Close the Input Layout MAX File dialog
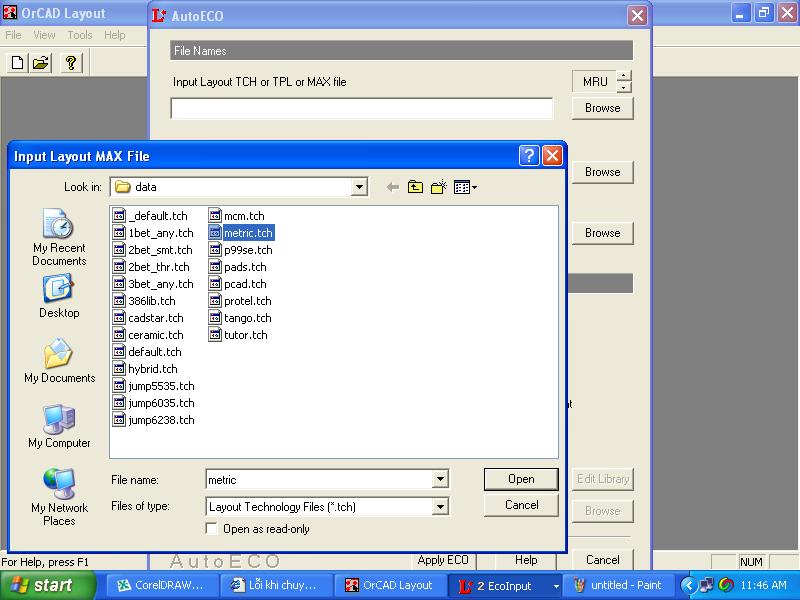The height and width of the screenshot is (600, 800). click(x=552, y=155)
